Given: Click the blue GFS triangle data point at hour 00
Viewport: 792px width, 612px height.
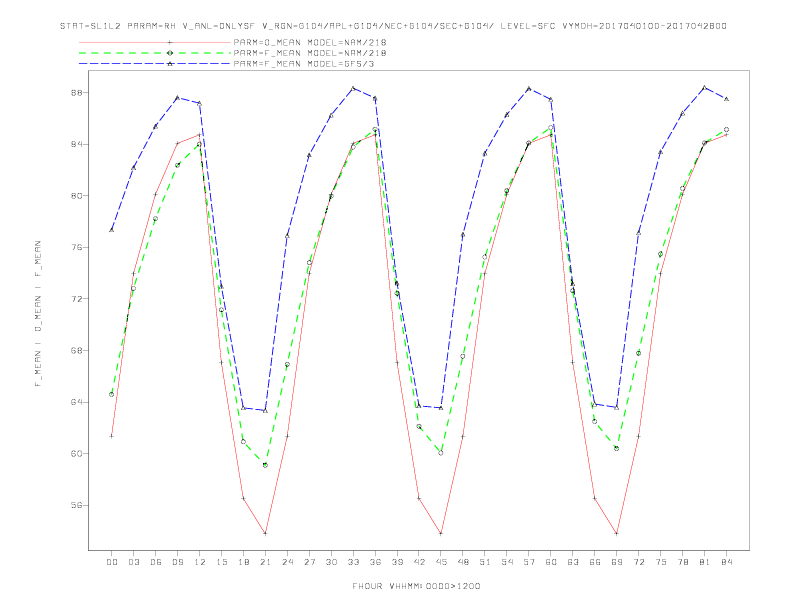Looking at the screenshot, I should tap(112, 230).
